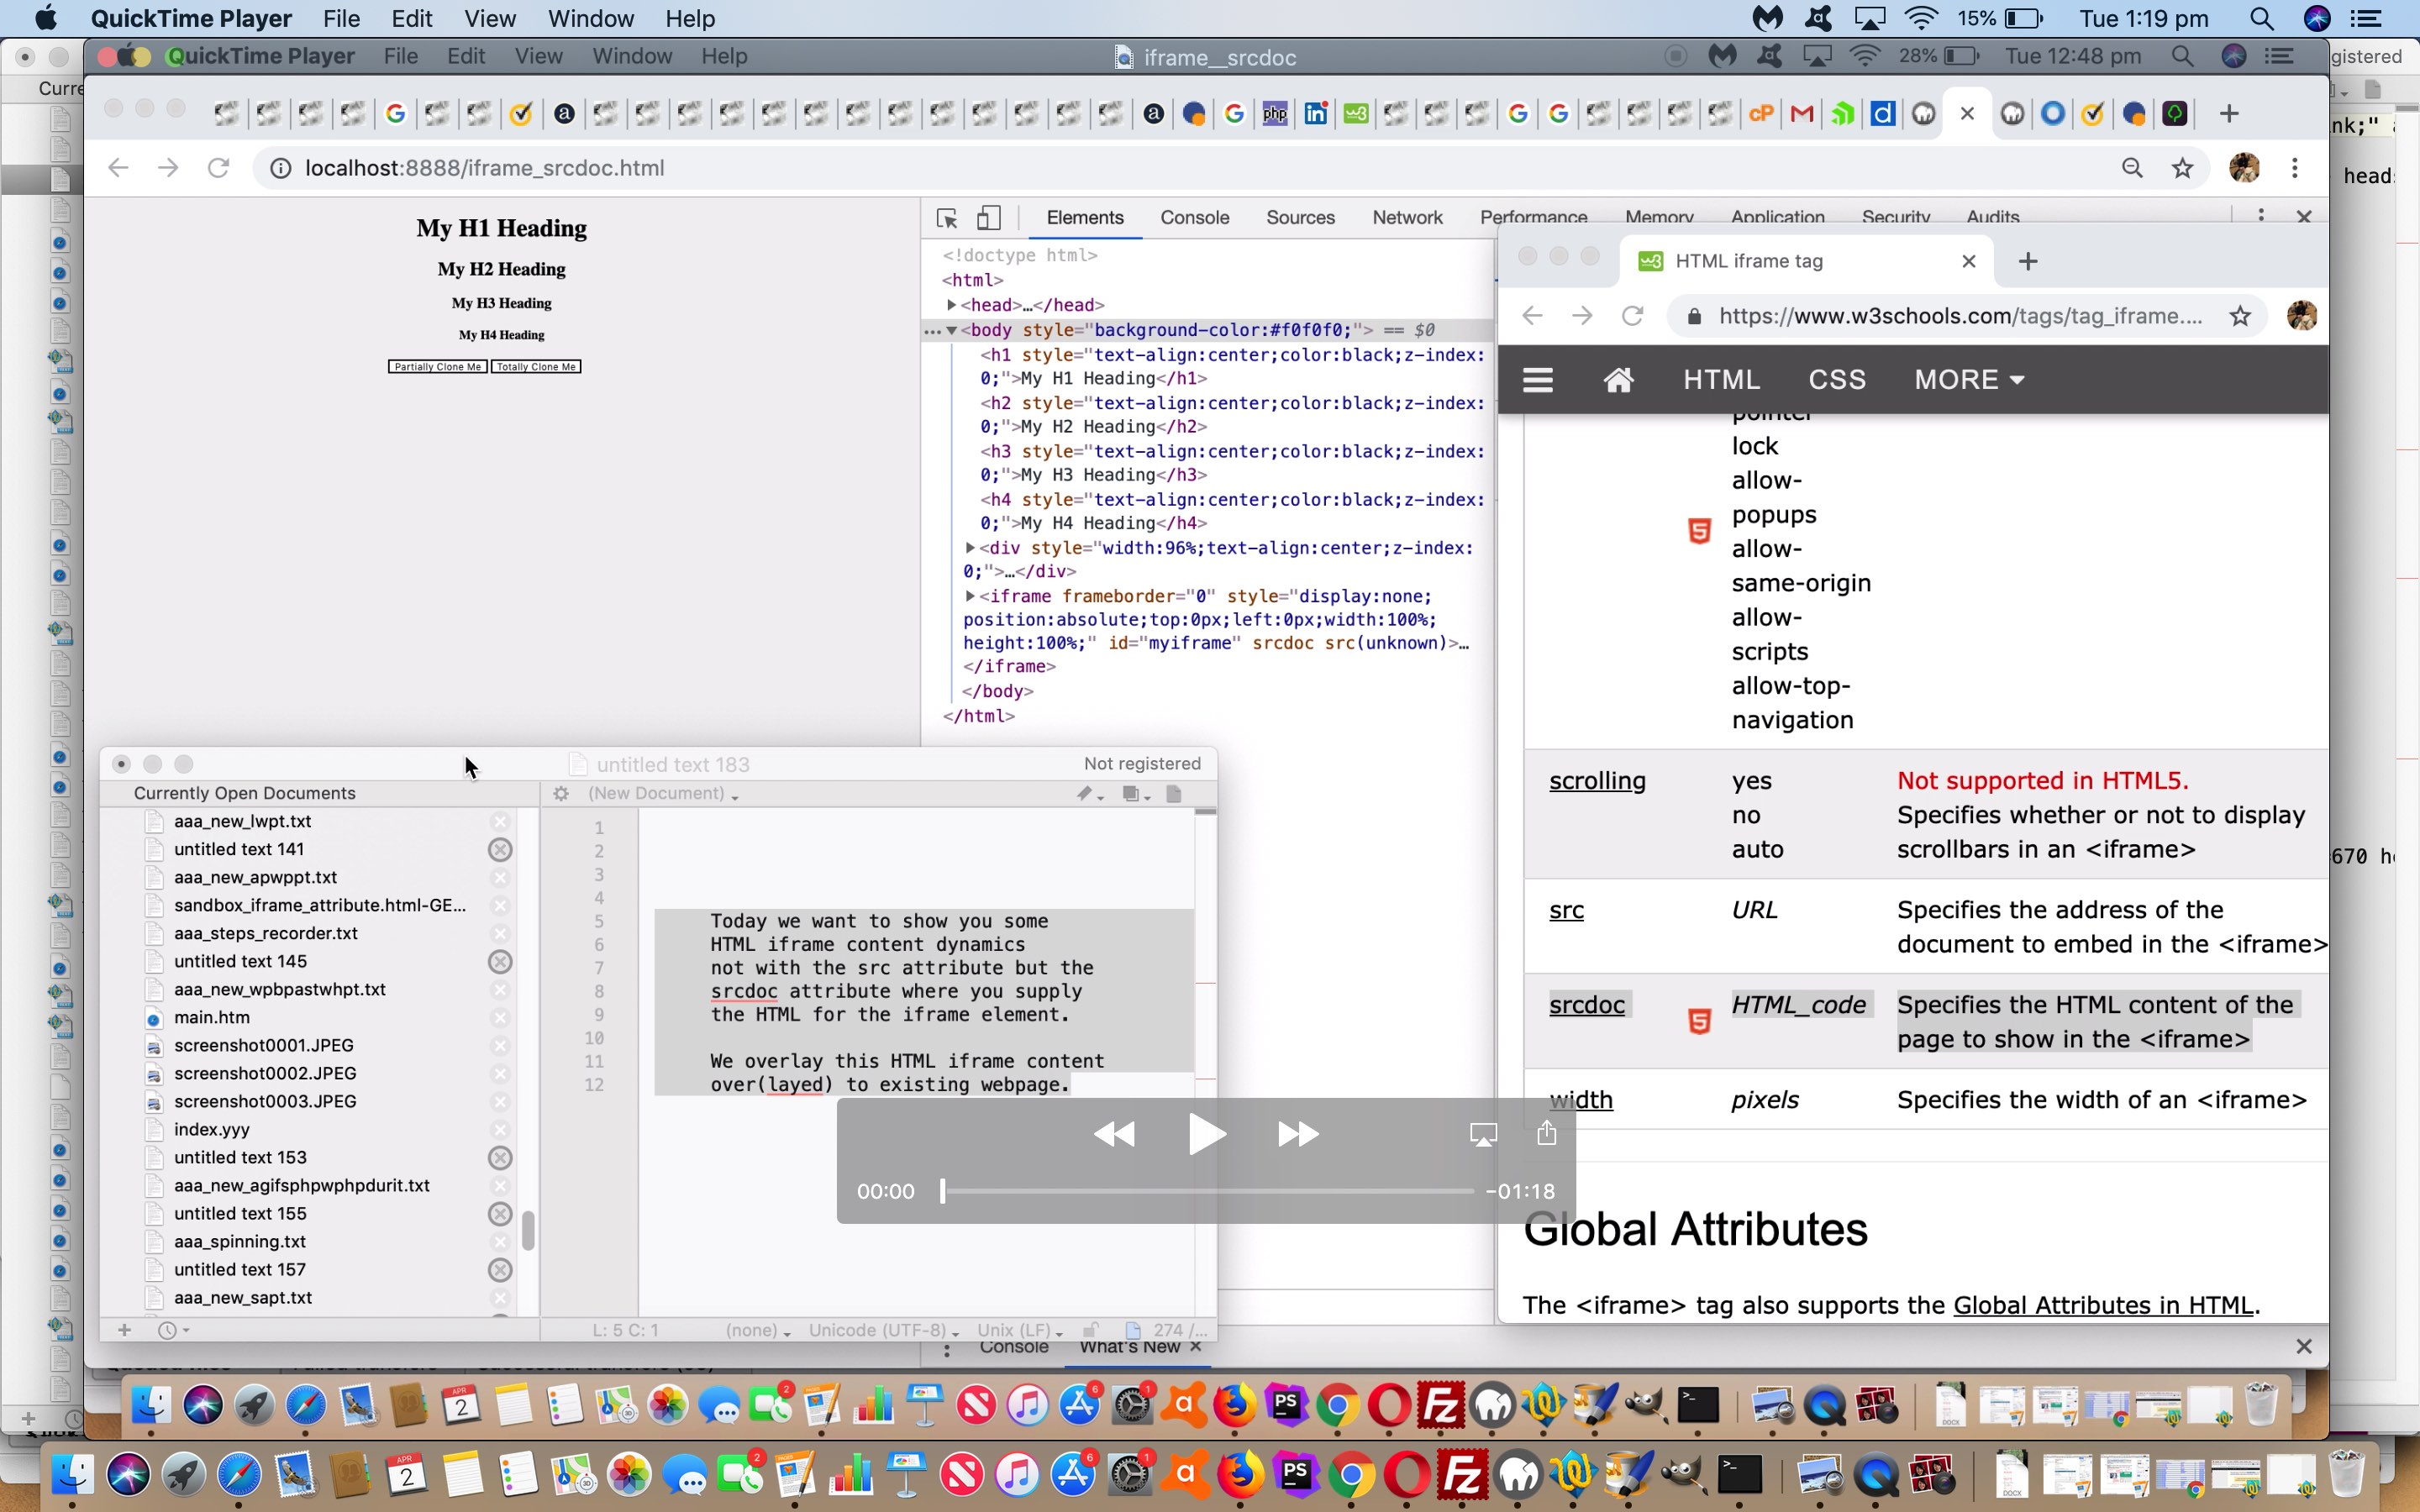
Task: Open the W3Schools hamburger menu
Action: 1537,379
